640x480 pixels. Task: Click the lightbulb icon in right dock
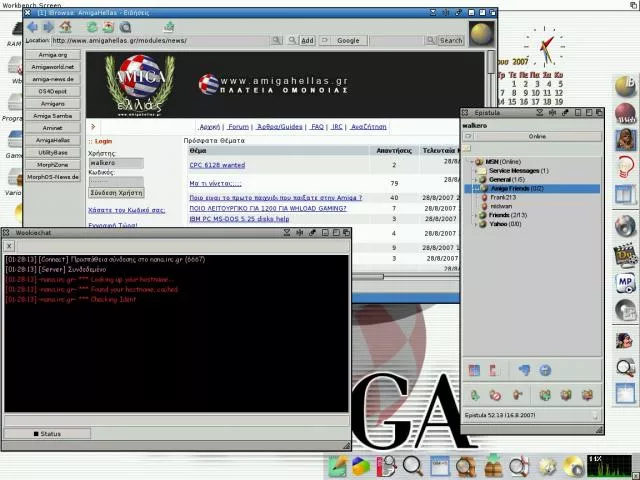626,166
